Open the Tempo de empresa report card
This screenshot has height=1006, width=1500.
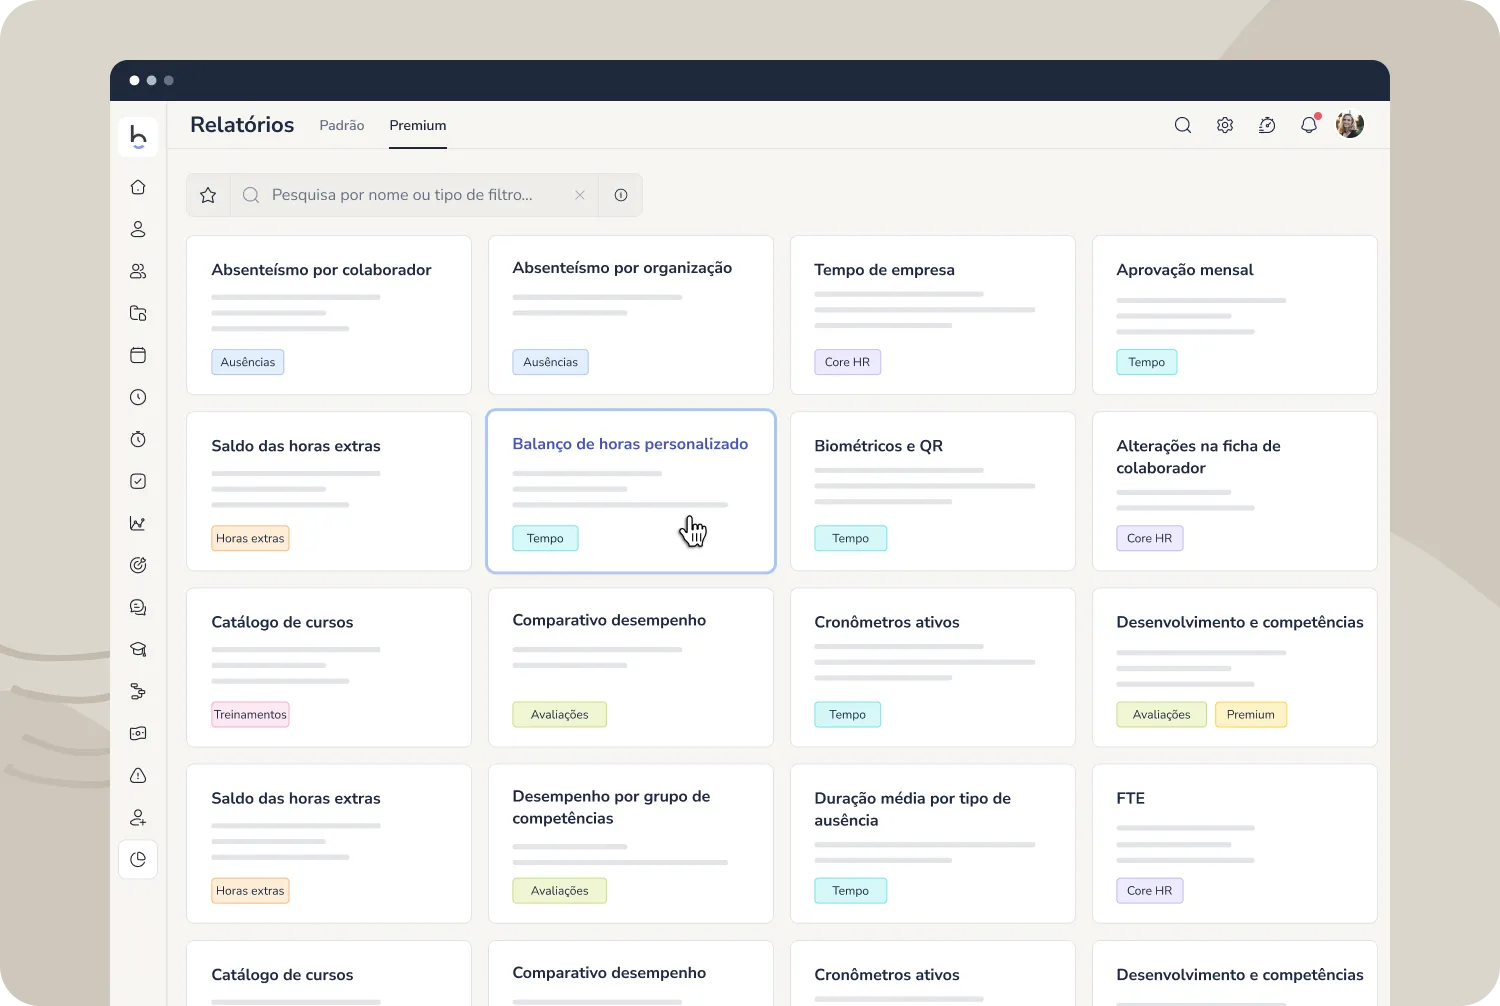click(933, 315)
